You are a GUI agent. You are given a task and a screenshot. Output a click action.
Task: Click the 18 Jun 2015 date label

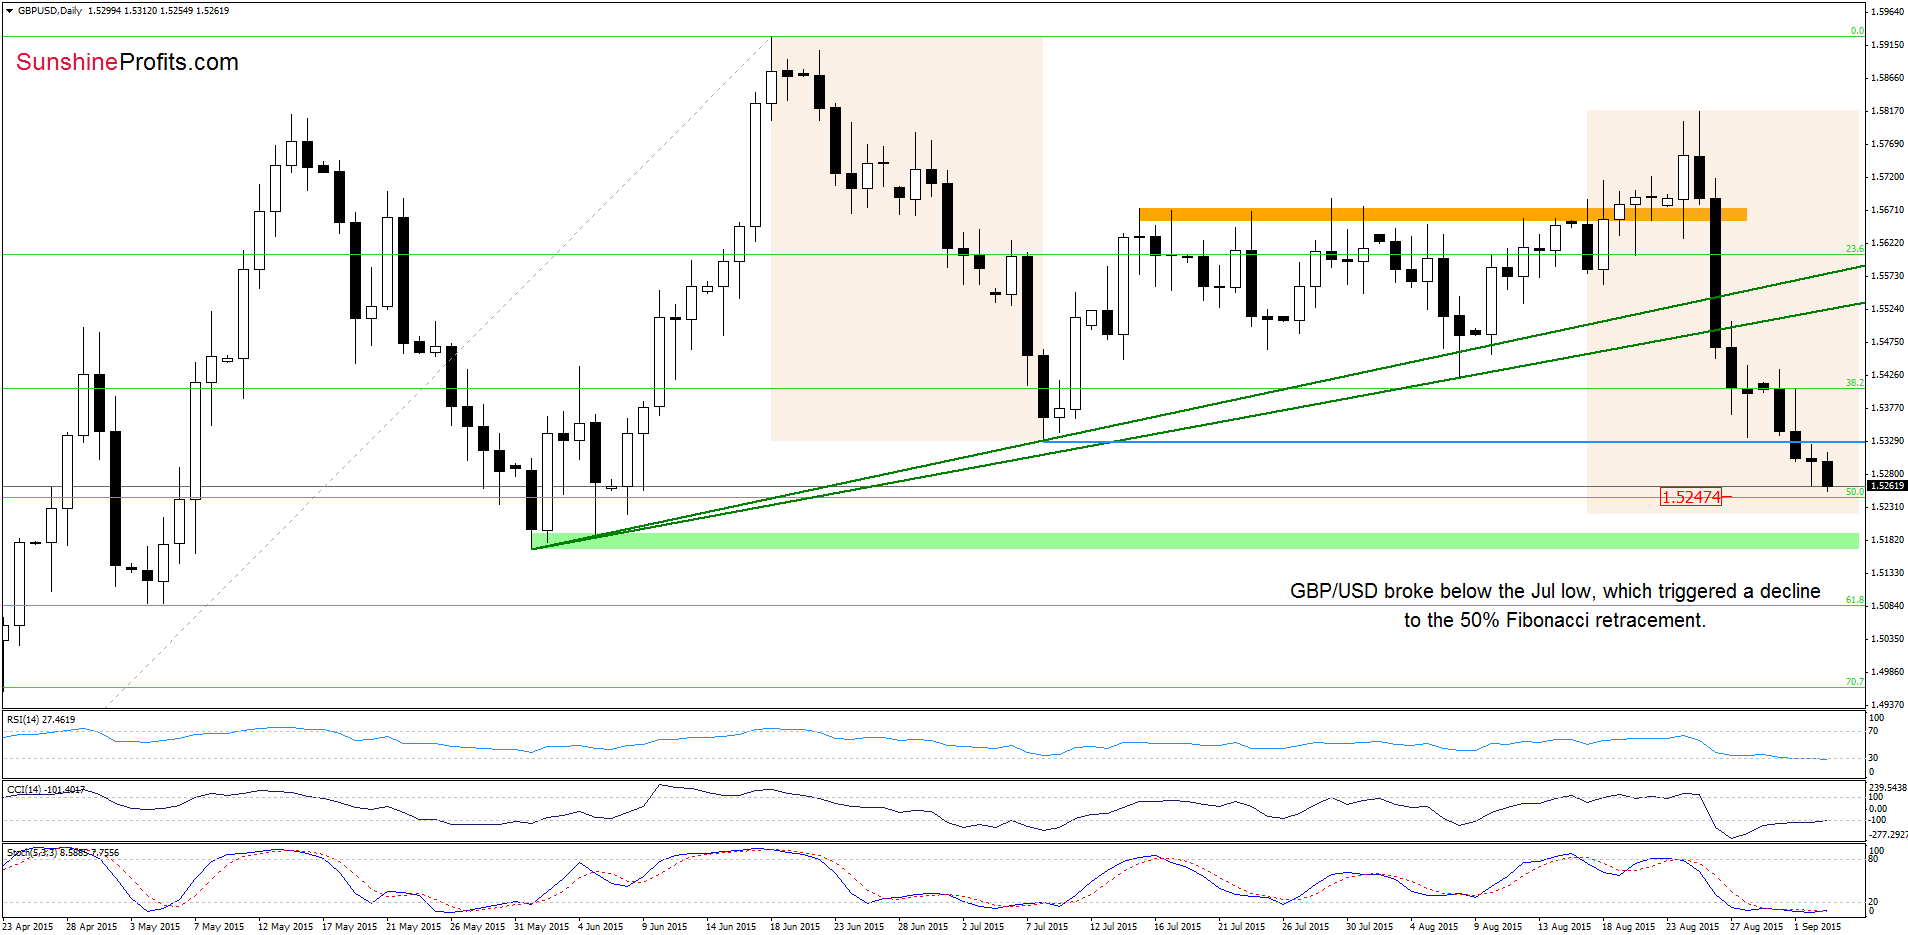795,927
